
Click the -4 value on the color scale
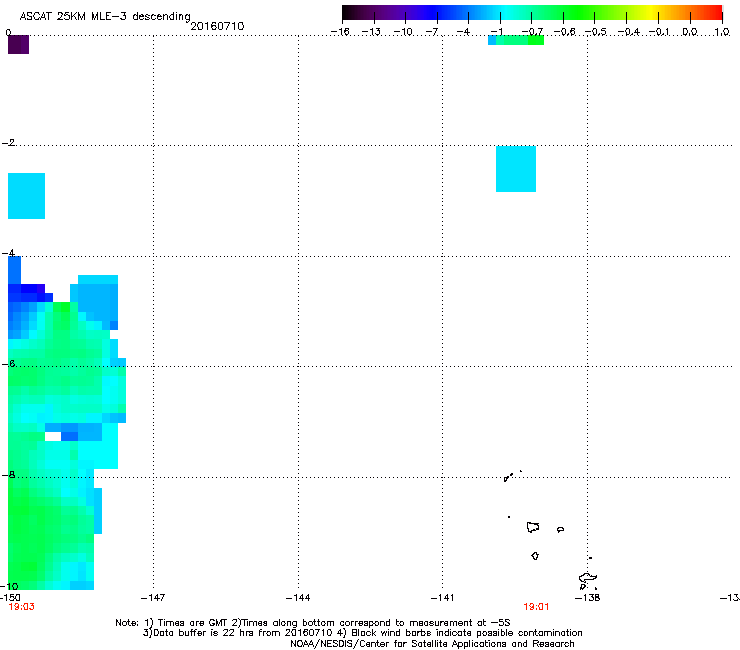(x=463, y=32)
